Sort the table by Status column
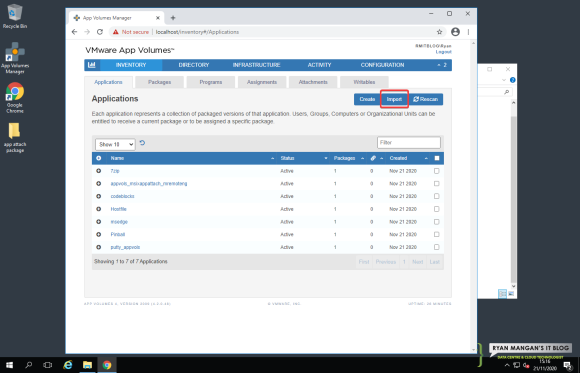 pyautogui.click(x=303, y=158)
